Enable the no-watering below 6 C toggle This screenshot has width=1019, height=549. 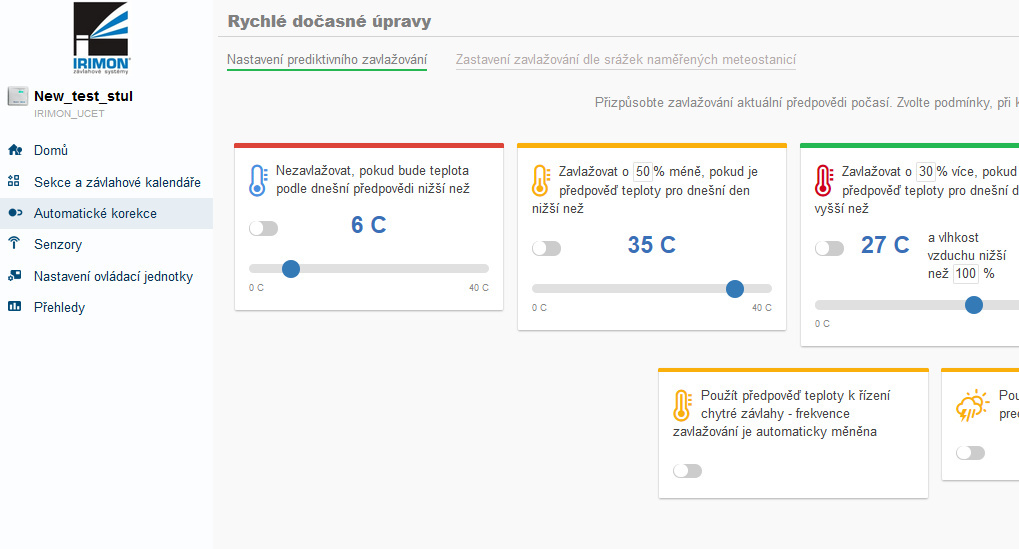(264, 229)
